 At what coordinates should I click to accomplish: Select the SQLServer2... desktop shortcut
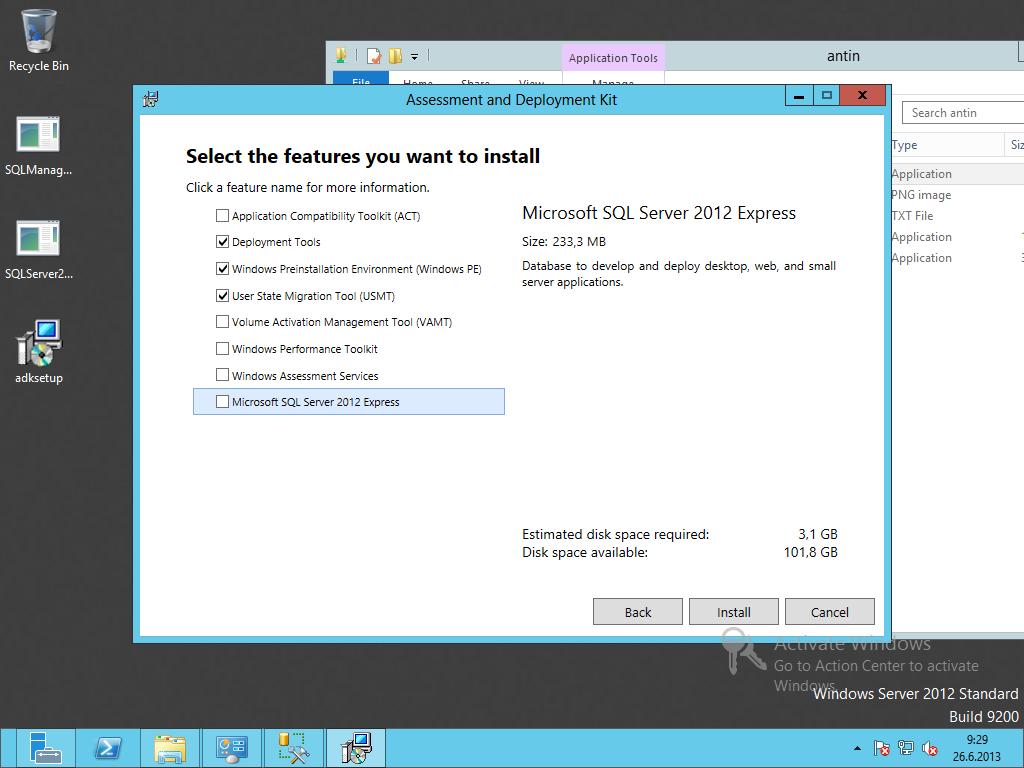(39, 250)
